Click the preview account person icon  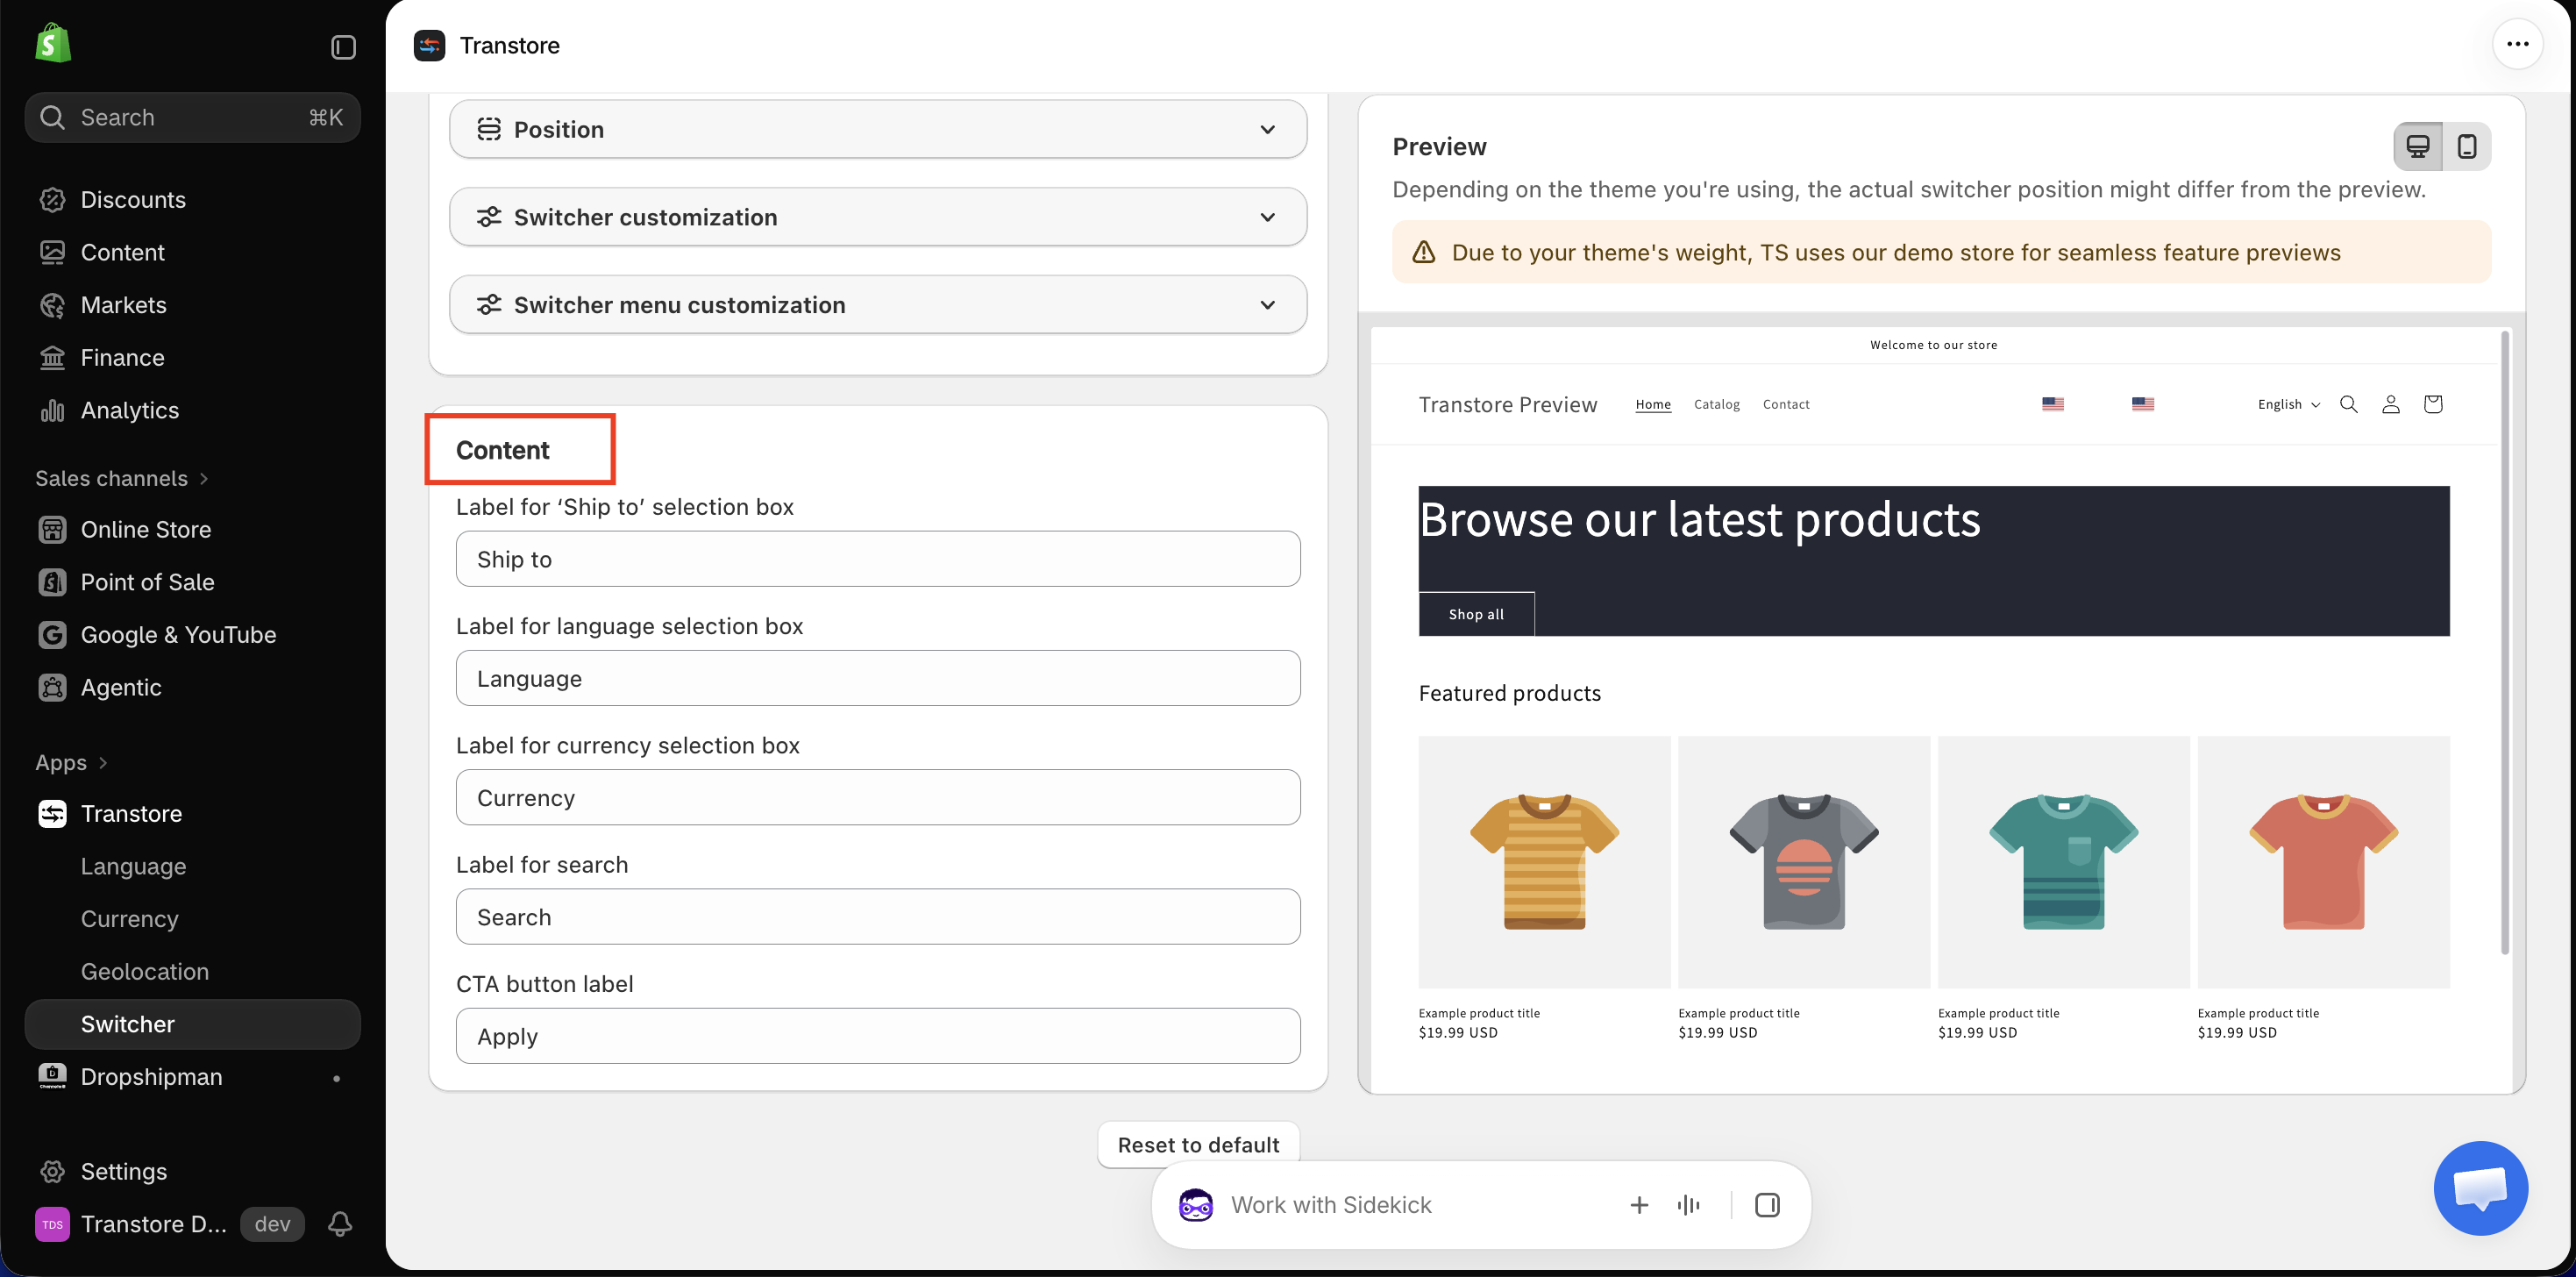(x=2391, y=404)
